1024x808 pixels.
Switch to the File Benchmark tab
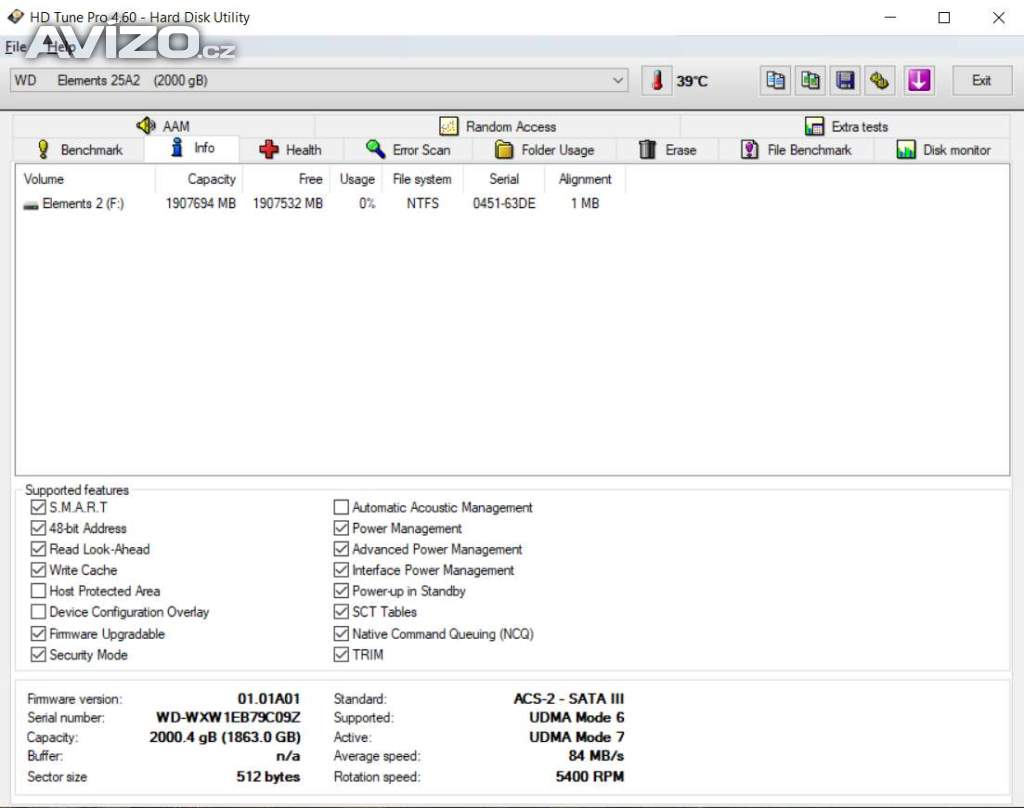[797, 150]
